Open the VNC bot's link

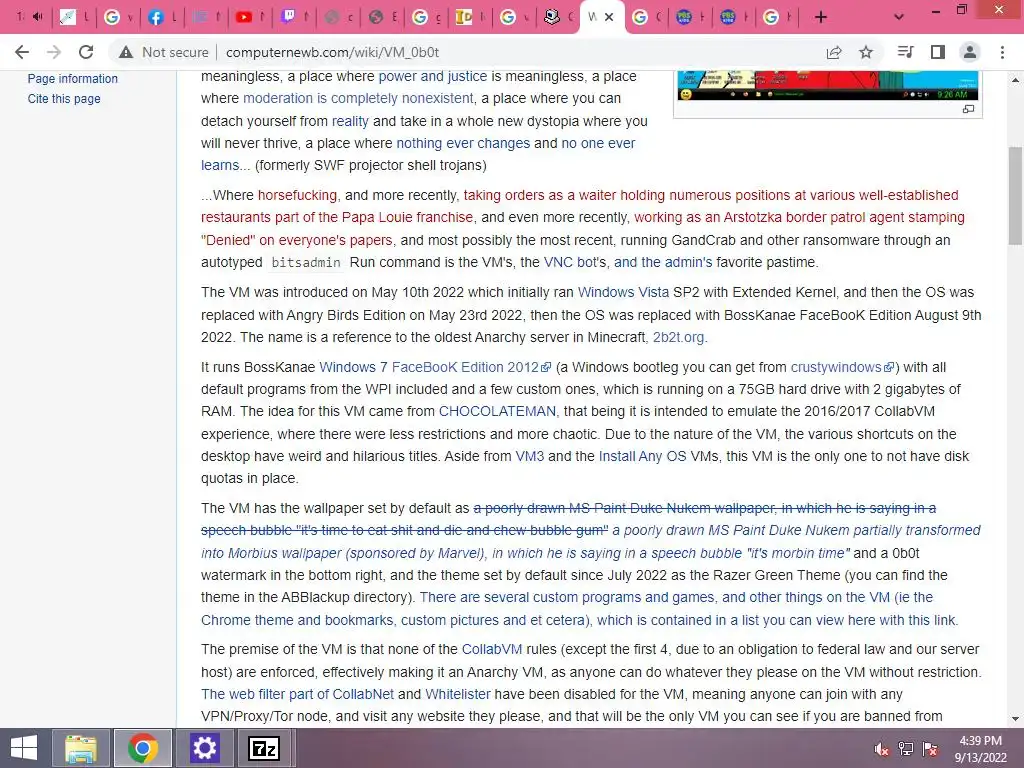[575, 263]
